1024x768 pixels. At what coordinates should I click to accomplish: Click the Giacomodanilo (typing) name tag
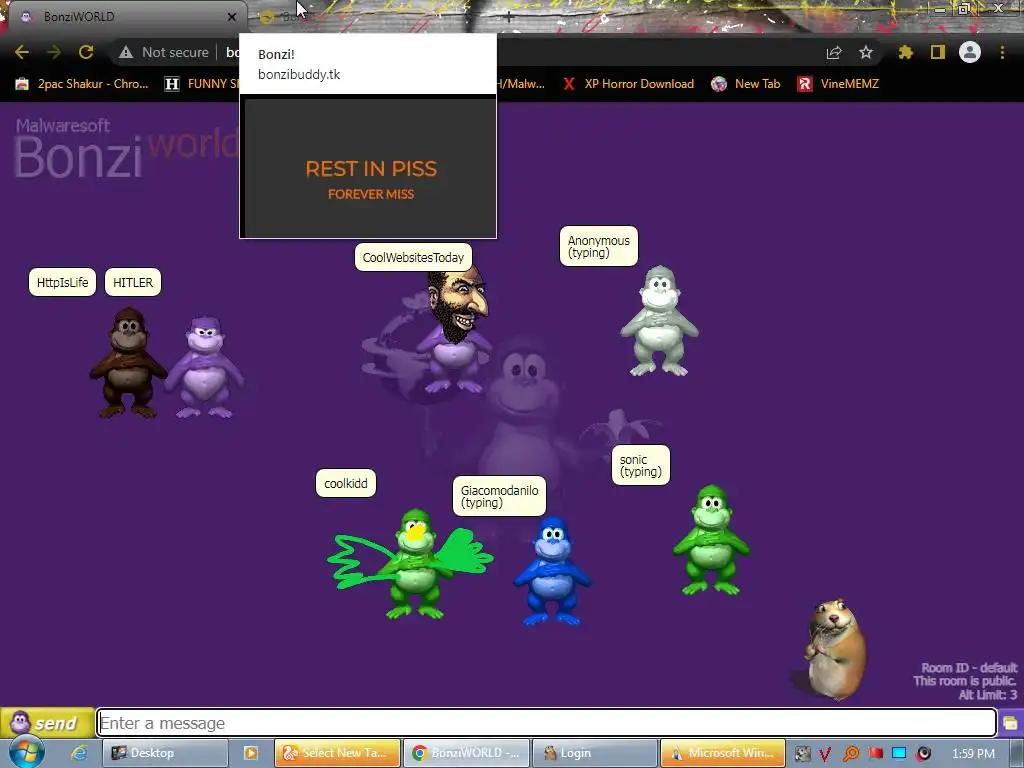tap(500, 496)
